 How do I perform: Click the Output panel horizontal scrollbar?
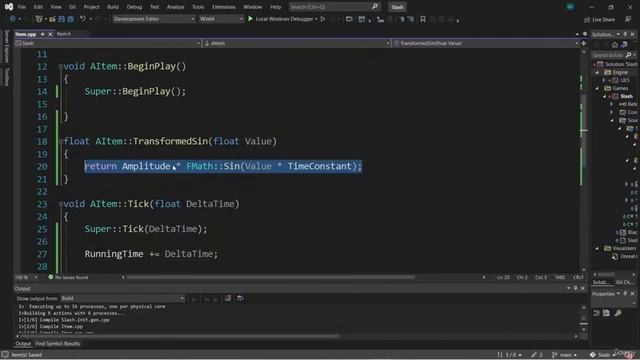[180, 336]
